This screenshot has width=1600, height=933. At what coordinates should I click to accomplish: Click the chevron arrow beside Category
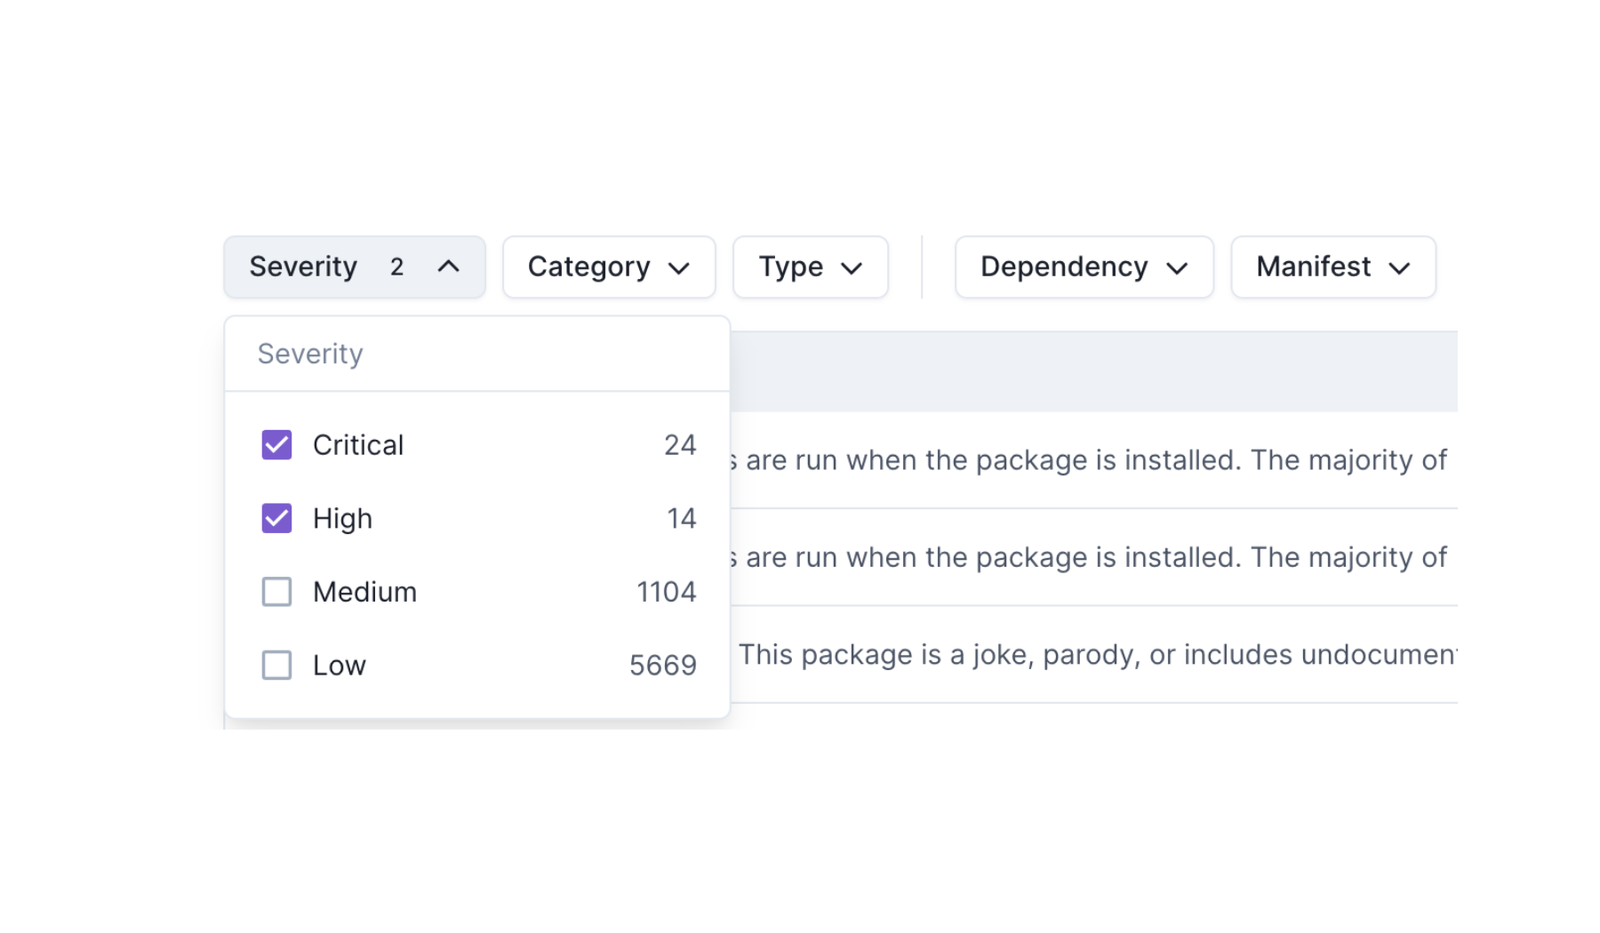pyautogui.click(x=679, y=268)
